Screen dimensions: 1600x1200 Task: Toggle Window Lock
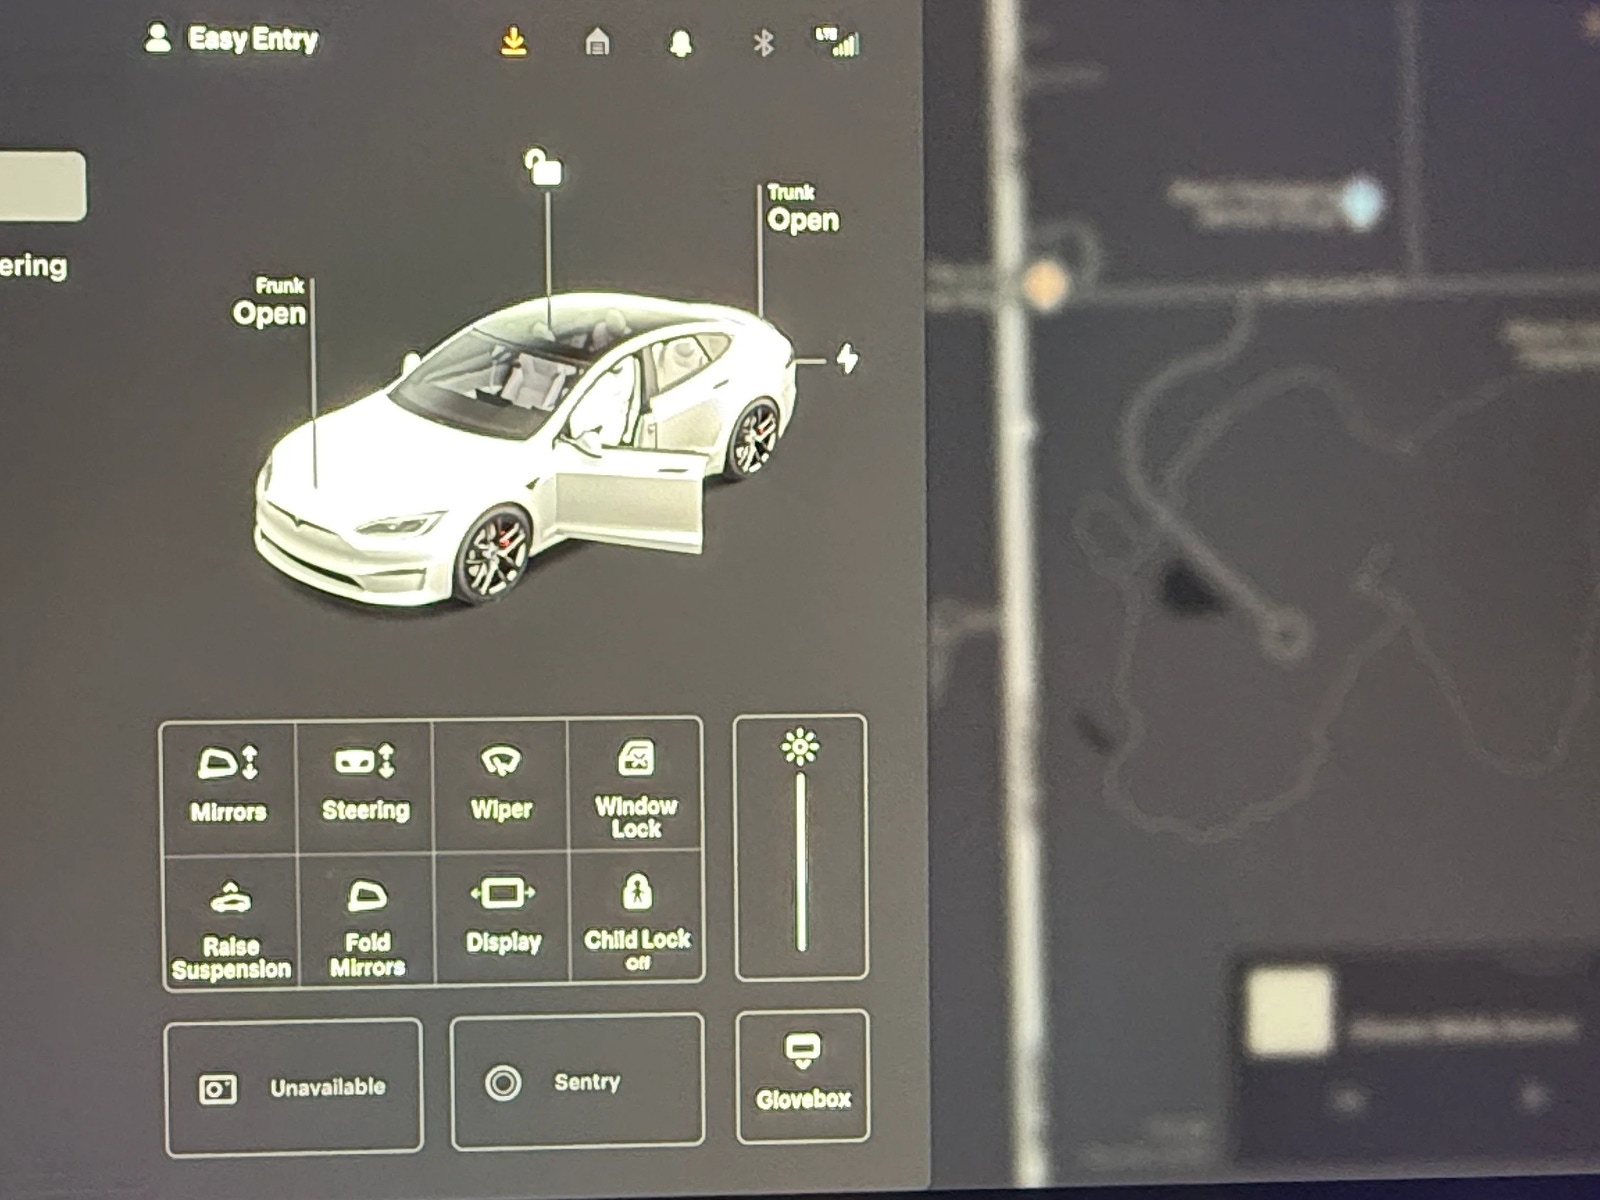click(636, 786)
